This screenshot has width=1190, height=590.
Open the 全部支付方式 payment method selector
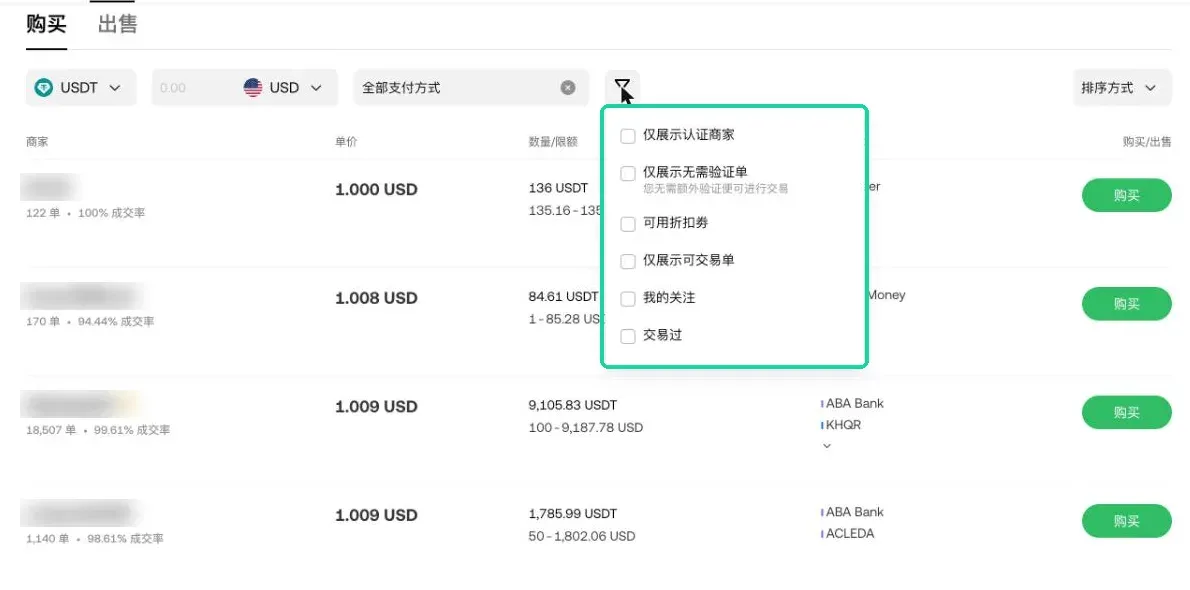click(471, 88)
